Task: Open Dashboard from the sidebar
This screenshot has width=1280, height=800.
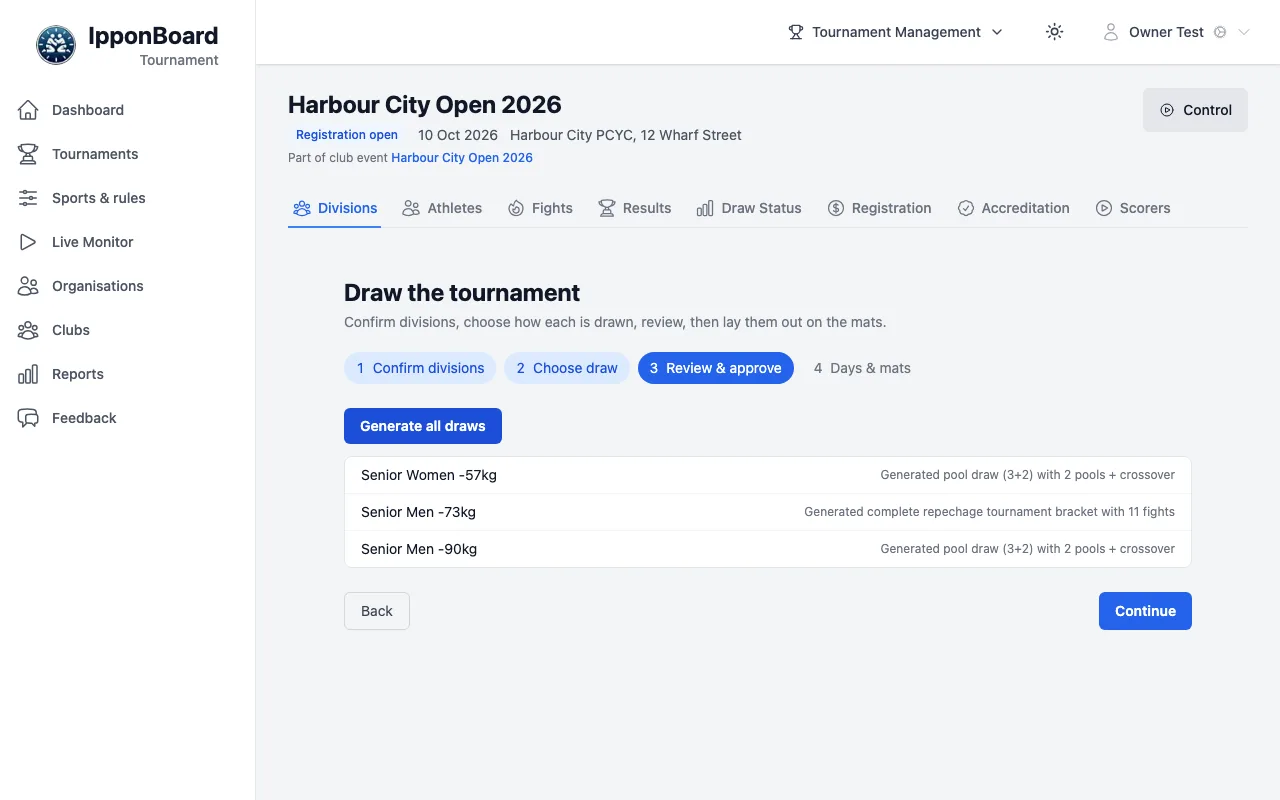Action: [x=128, y=110]
